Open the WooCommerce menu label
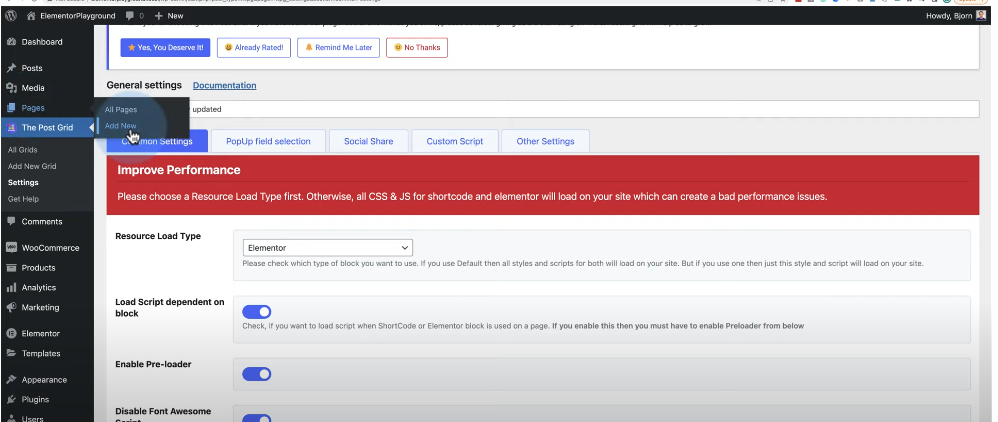 click(50, 248)
